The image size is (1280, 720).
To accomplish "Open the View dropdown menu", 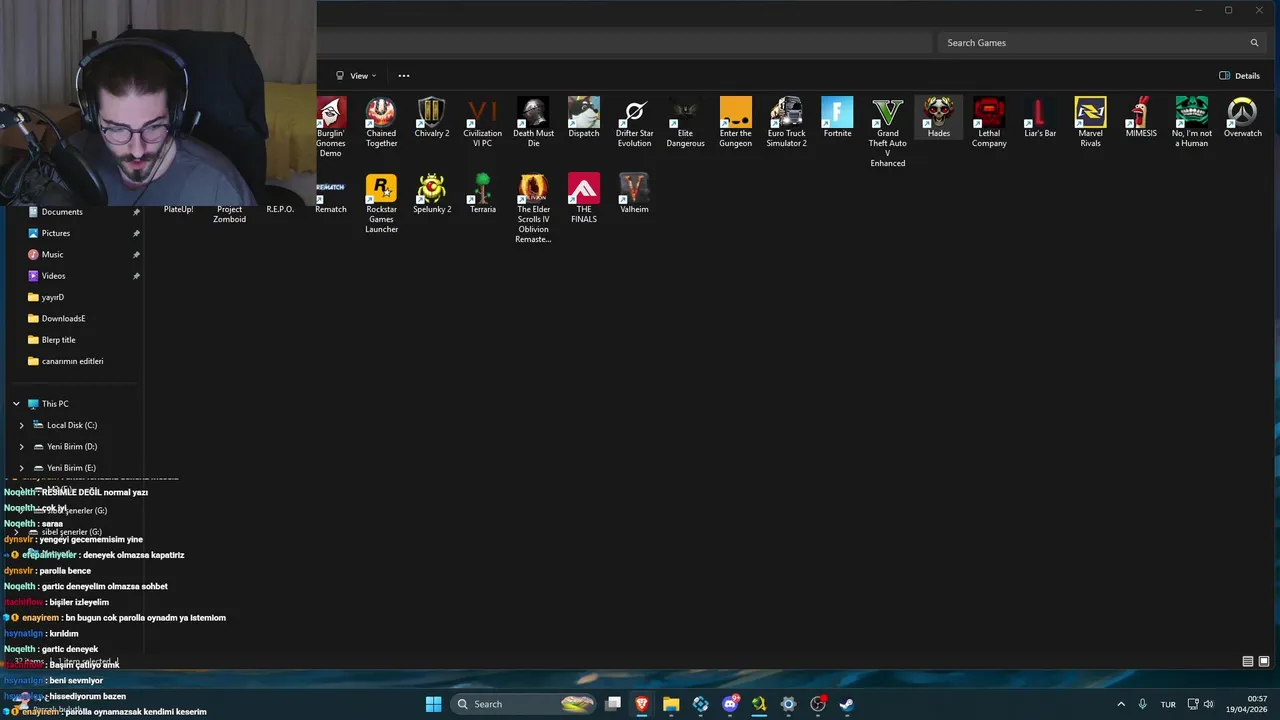I will click(x=357, y=76).
